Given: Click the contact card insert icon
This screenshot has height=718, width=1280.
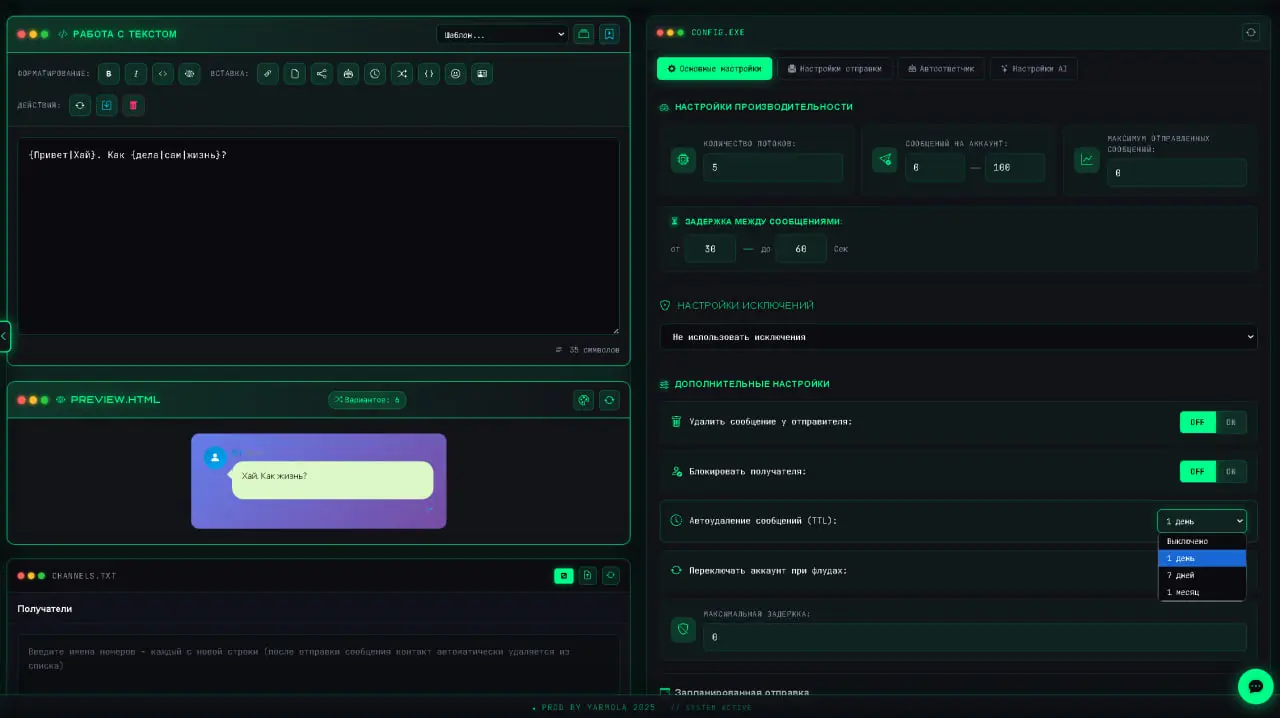Looking at the screenshot, I should point(482,73).
